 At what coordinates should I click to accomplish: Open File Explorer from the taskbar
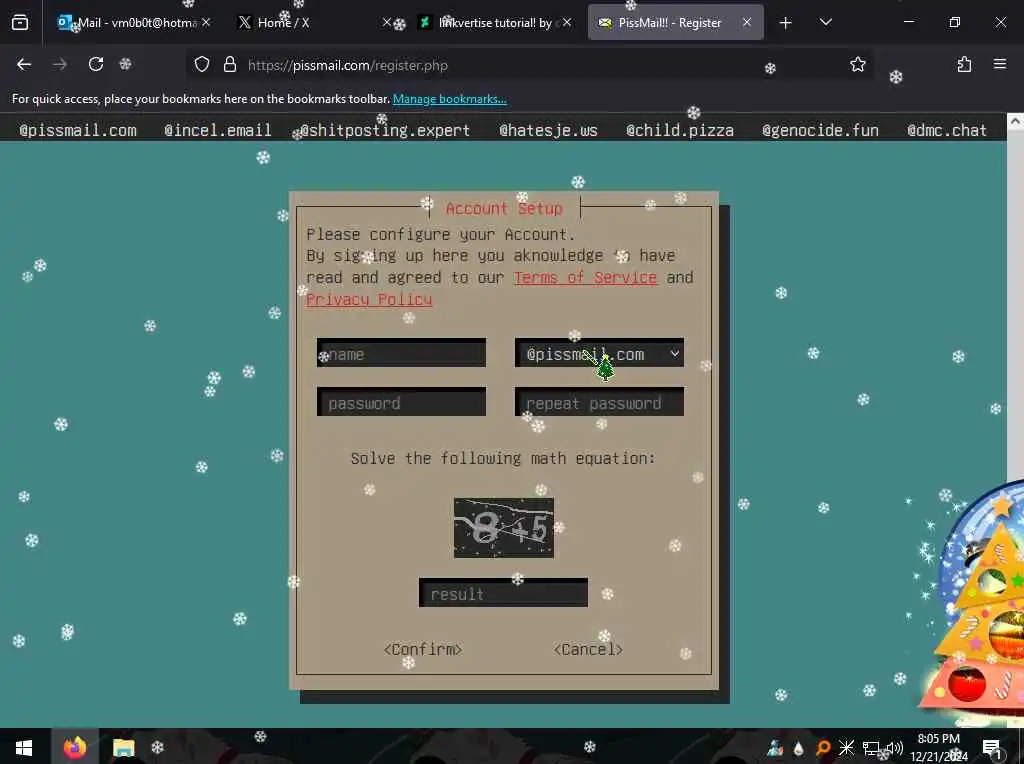point(123,748)
